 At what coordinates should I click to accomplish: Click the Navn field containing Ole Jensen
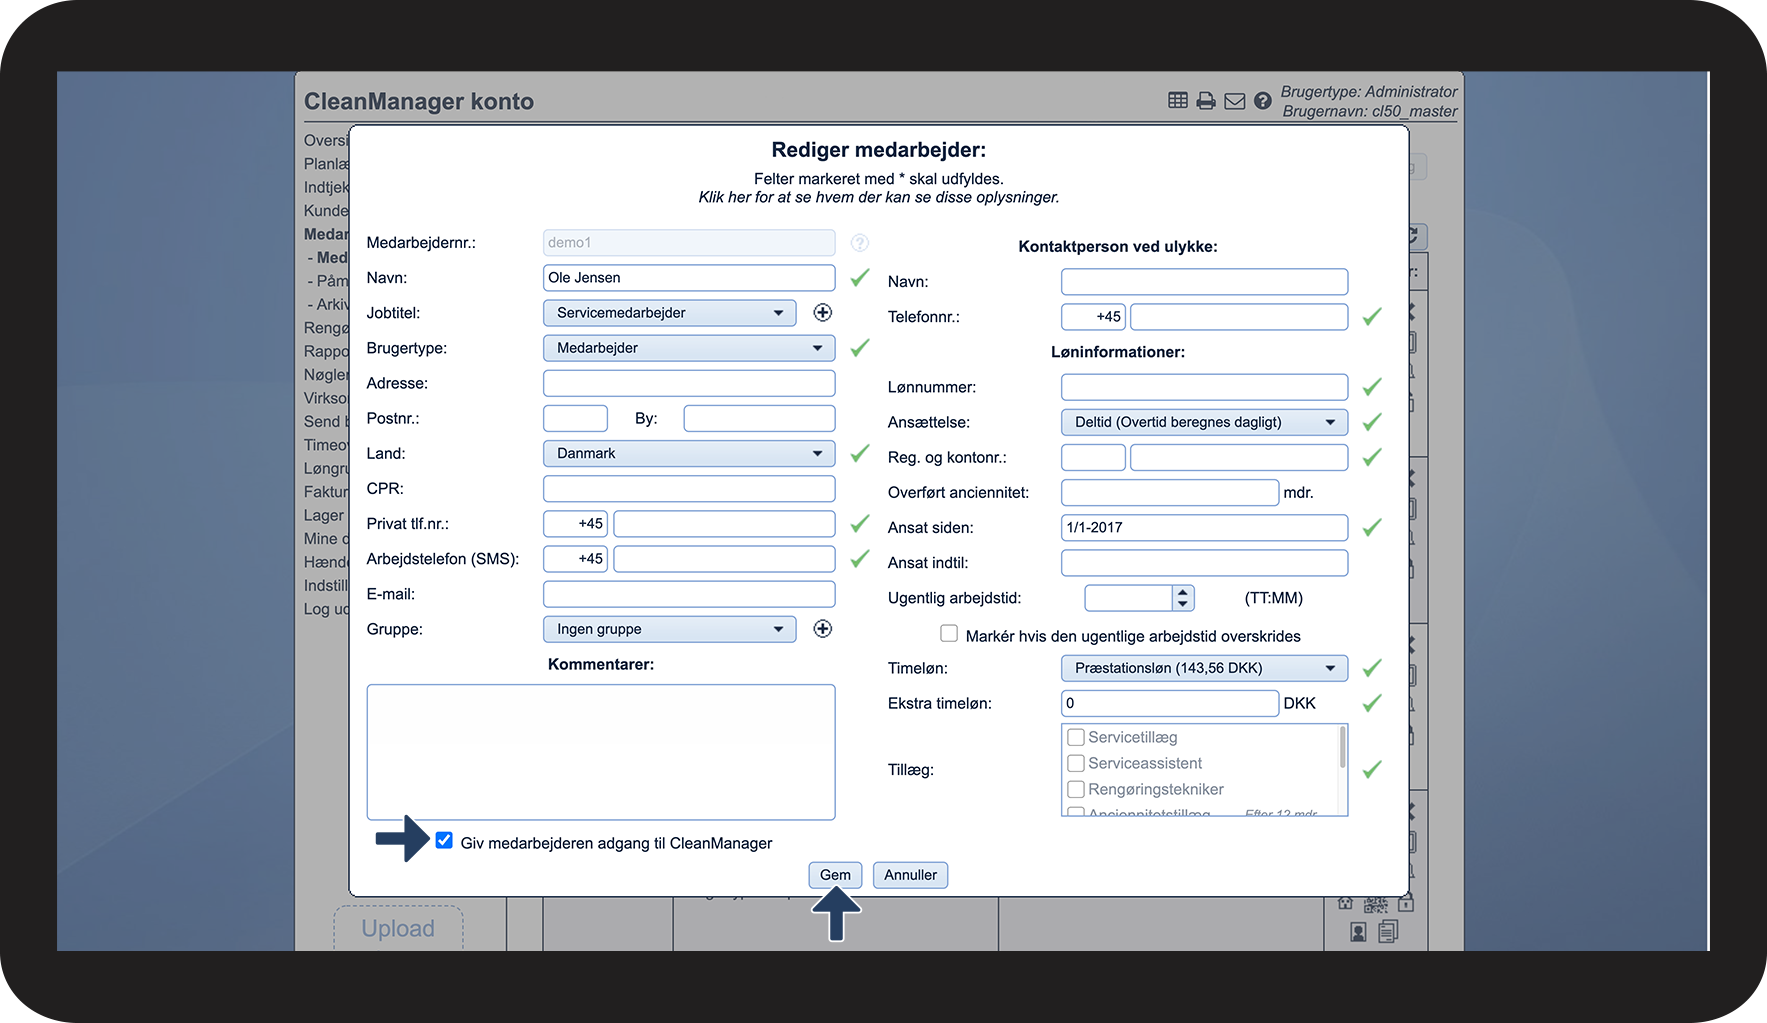tap(689, 278)
